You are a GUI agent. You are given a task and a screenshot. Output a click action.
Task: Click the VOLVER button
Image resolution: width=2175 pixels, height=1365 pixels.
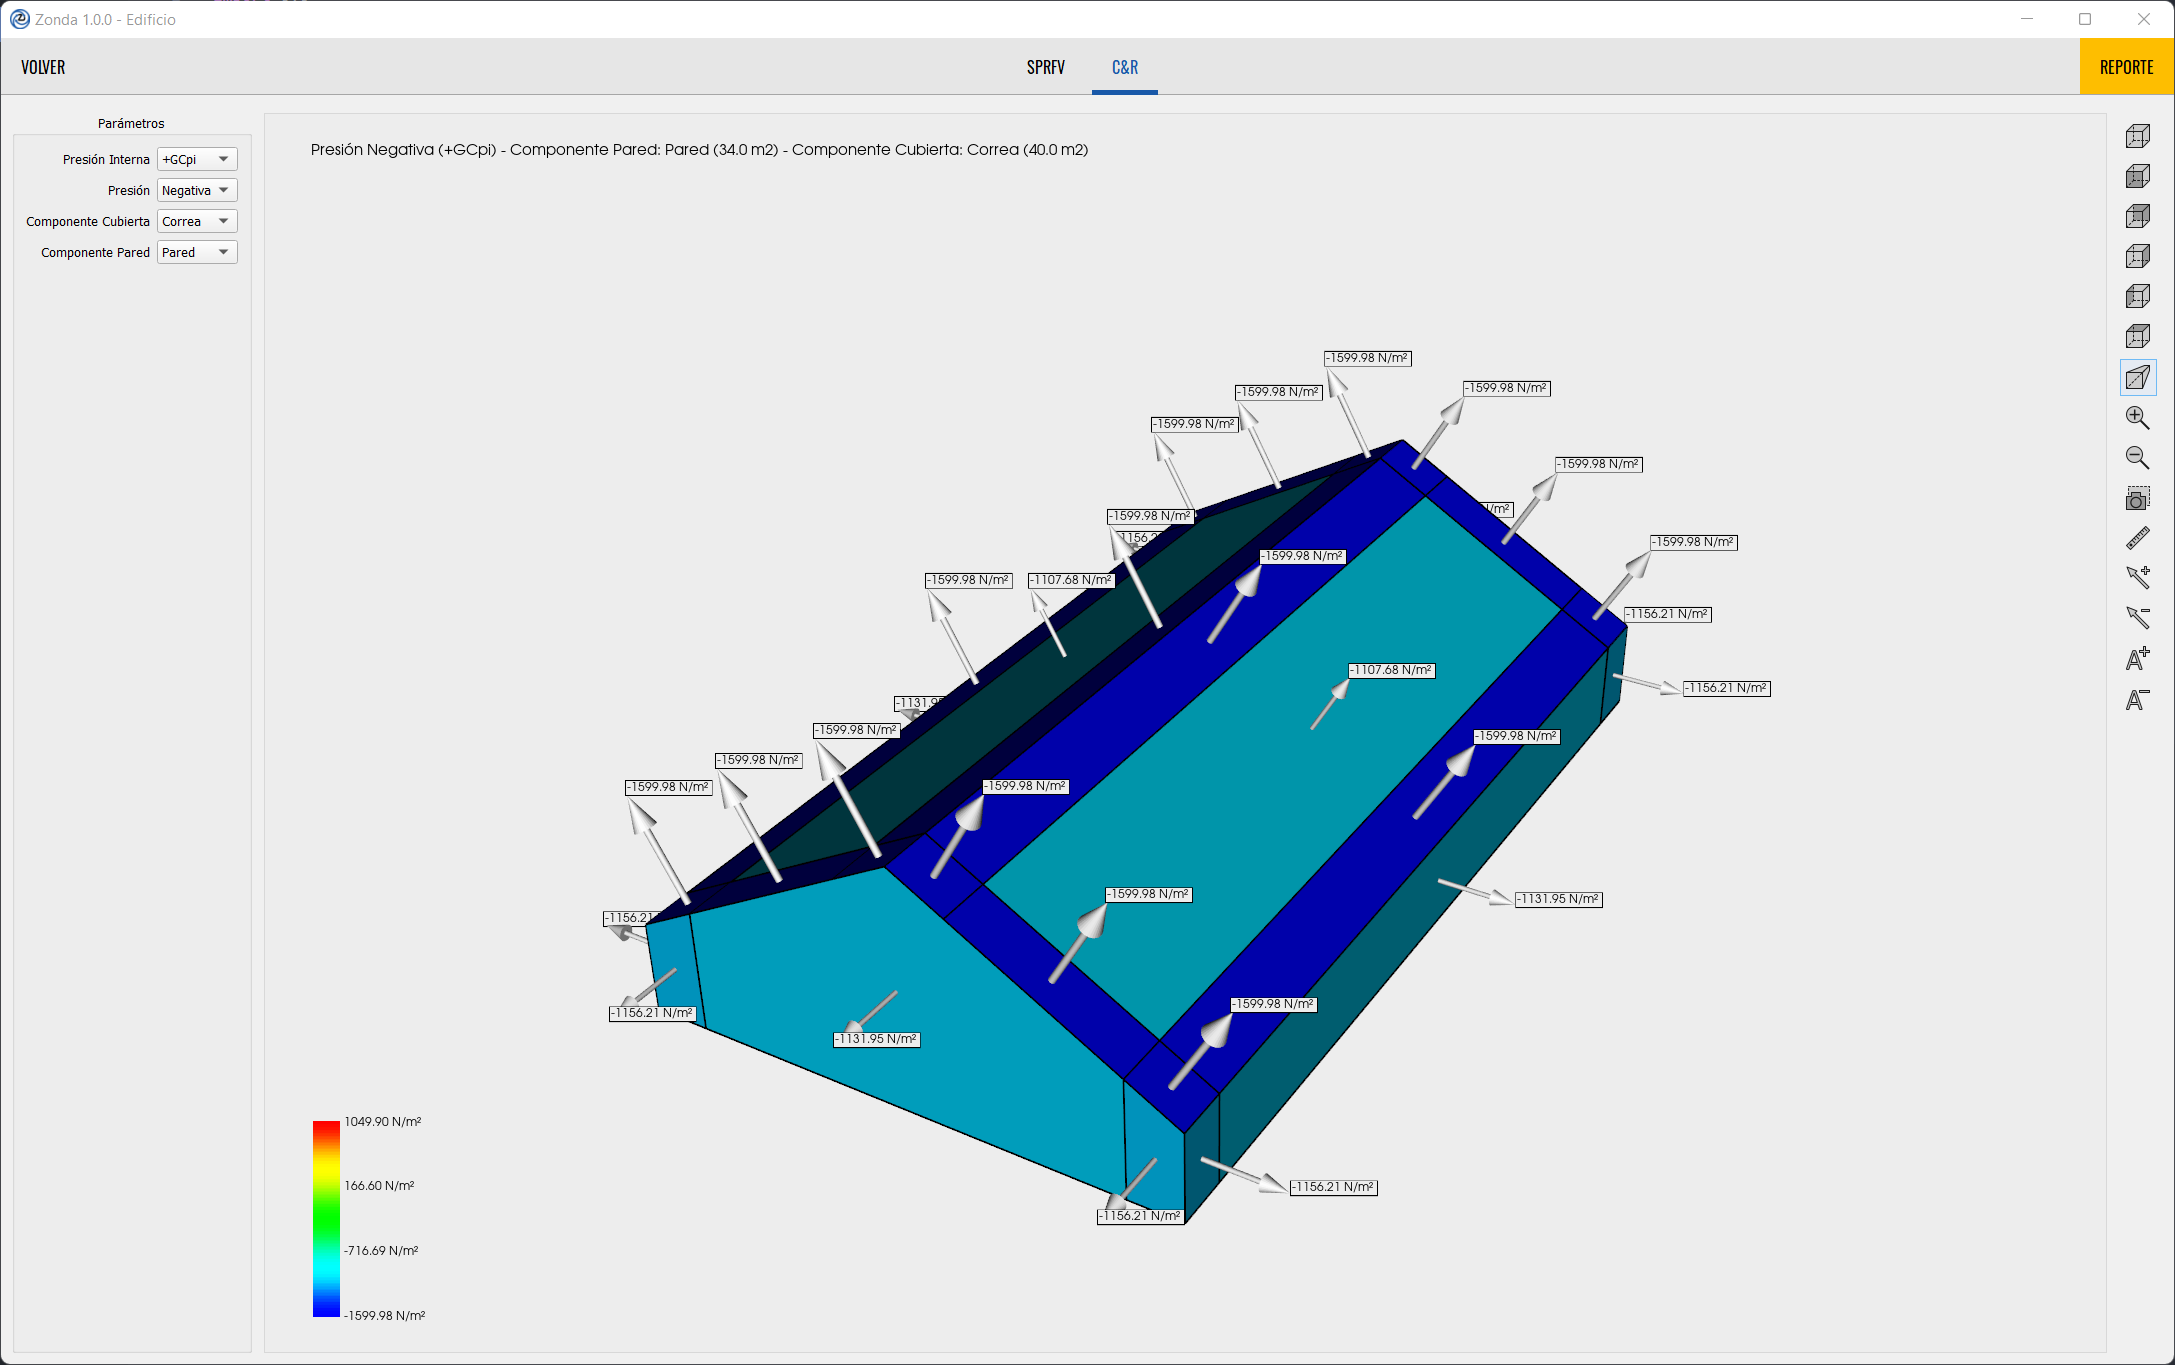coord(43,67)
